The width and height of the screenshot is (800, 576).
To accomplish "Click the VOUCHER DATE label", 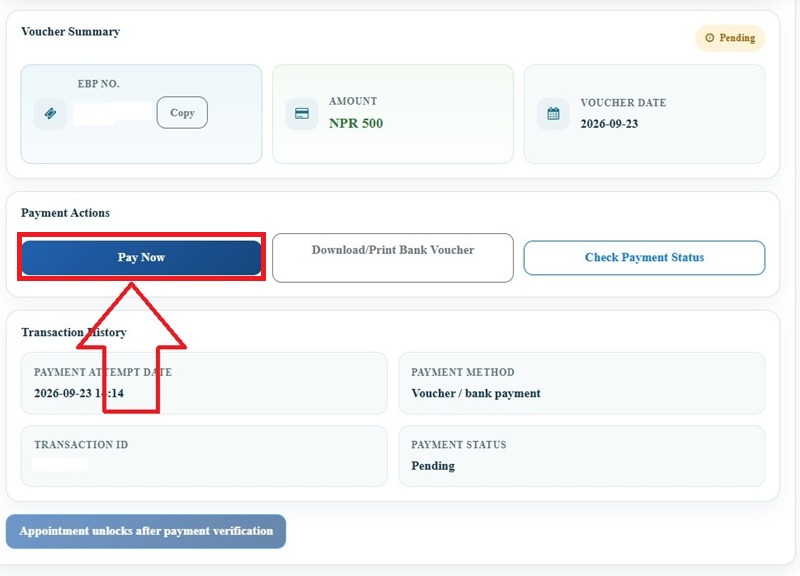I will pos(623,103).
